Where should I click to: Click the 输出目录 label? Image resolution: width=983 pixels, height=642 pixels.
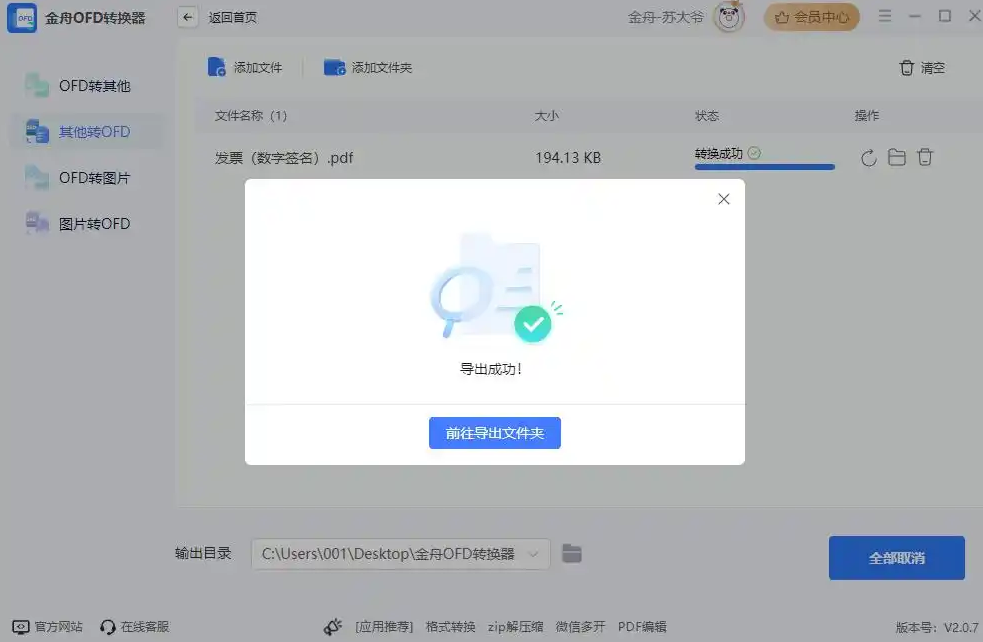[203, 553]
